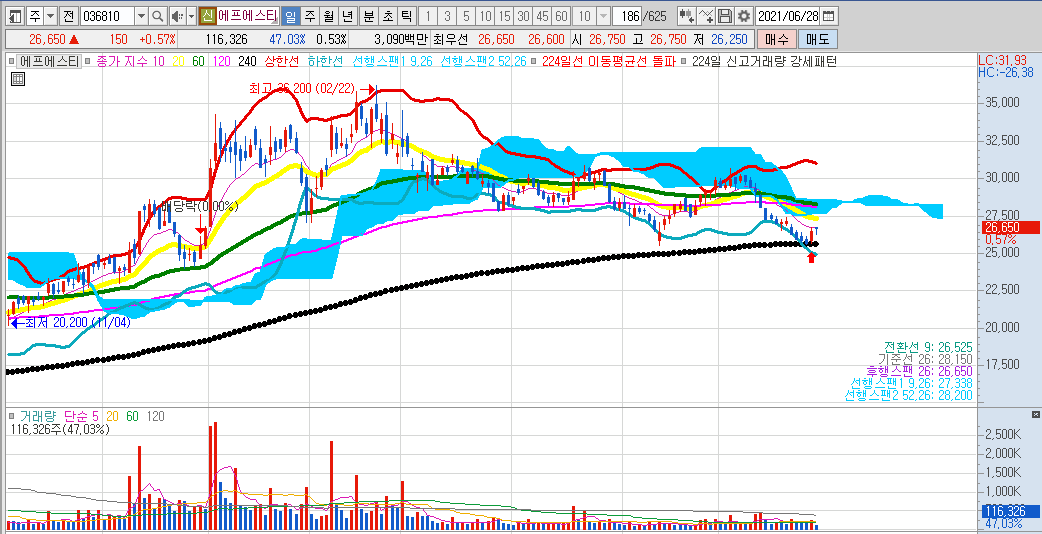Click the 선행스팬1 9,26 legend label
This screenshot has height=534, width=1042.
[x=393, y=61]
